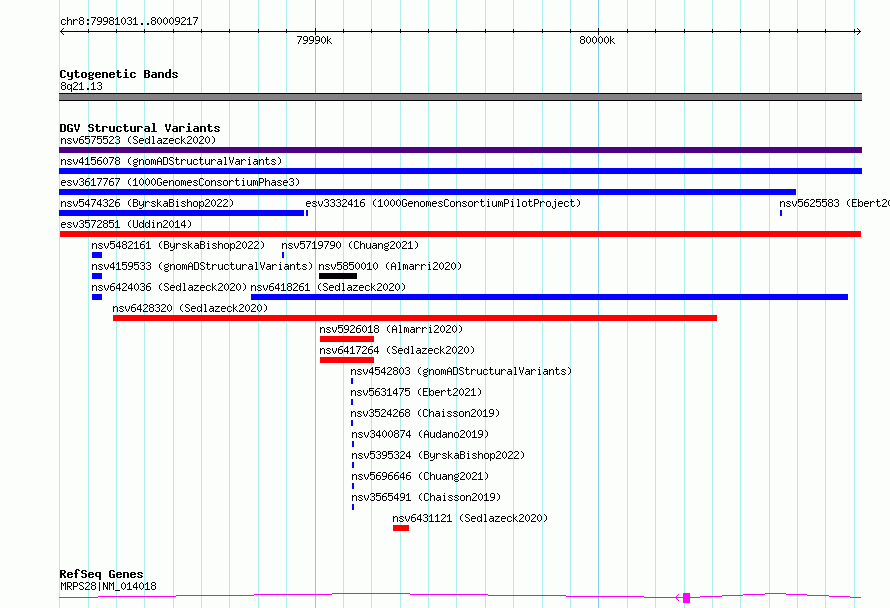Click the 80000k ruler tick label

(x=597, y=40)
